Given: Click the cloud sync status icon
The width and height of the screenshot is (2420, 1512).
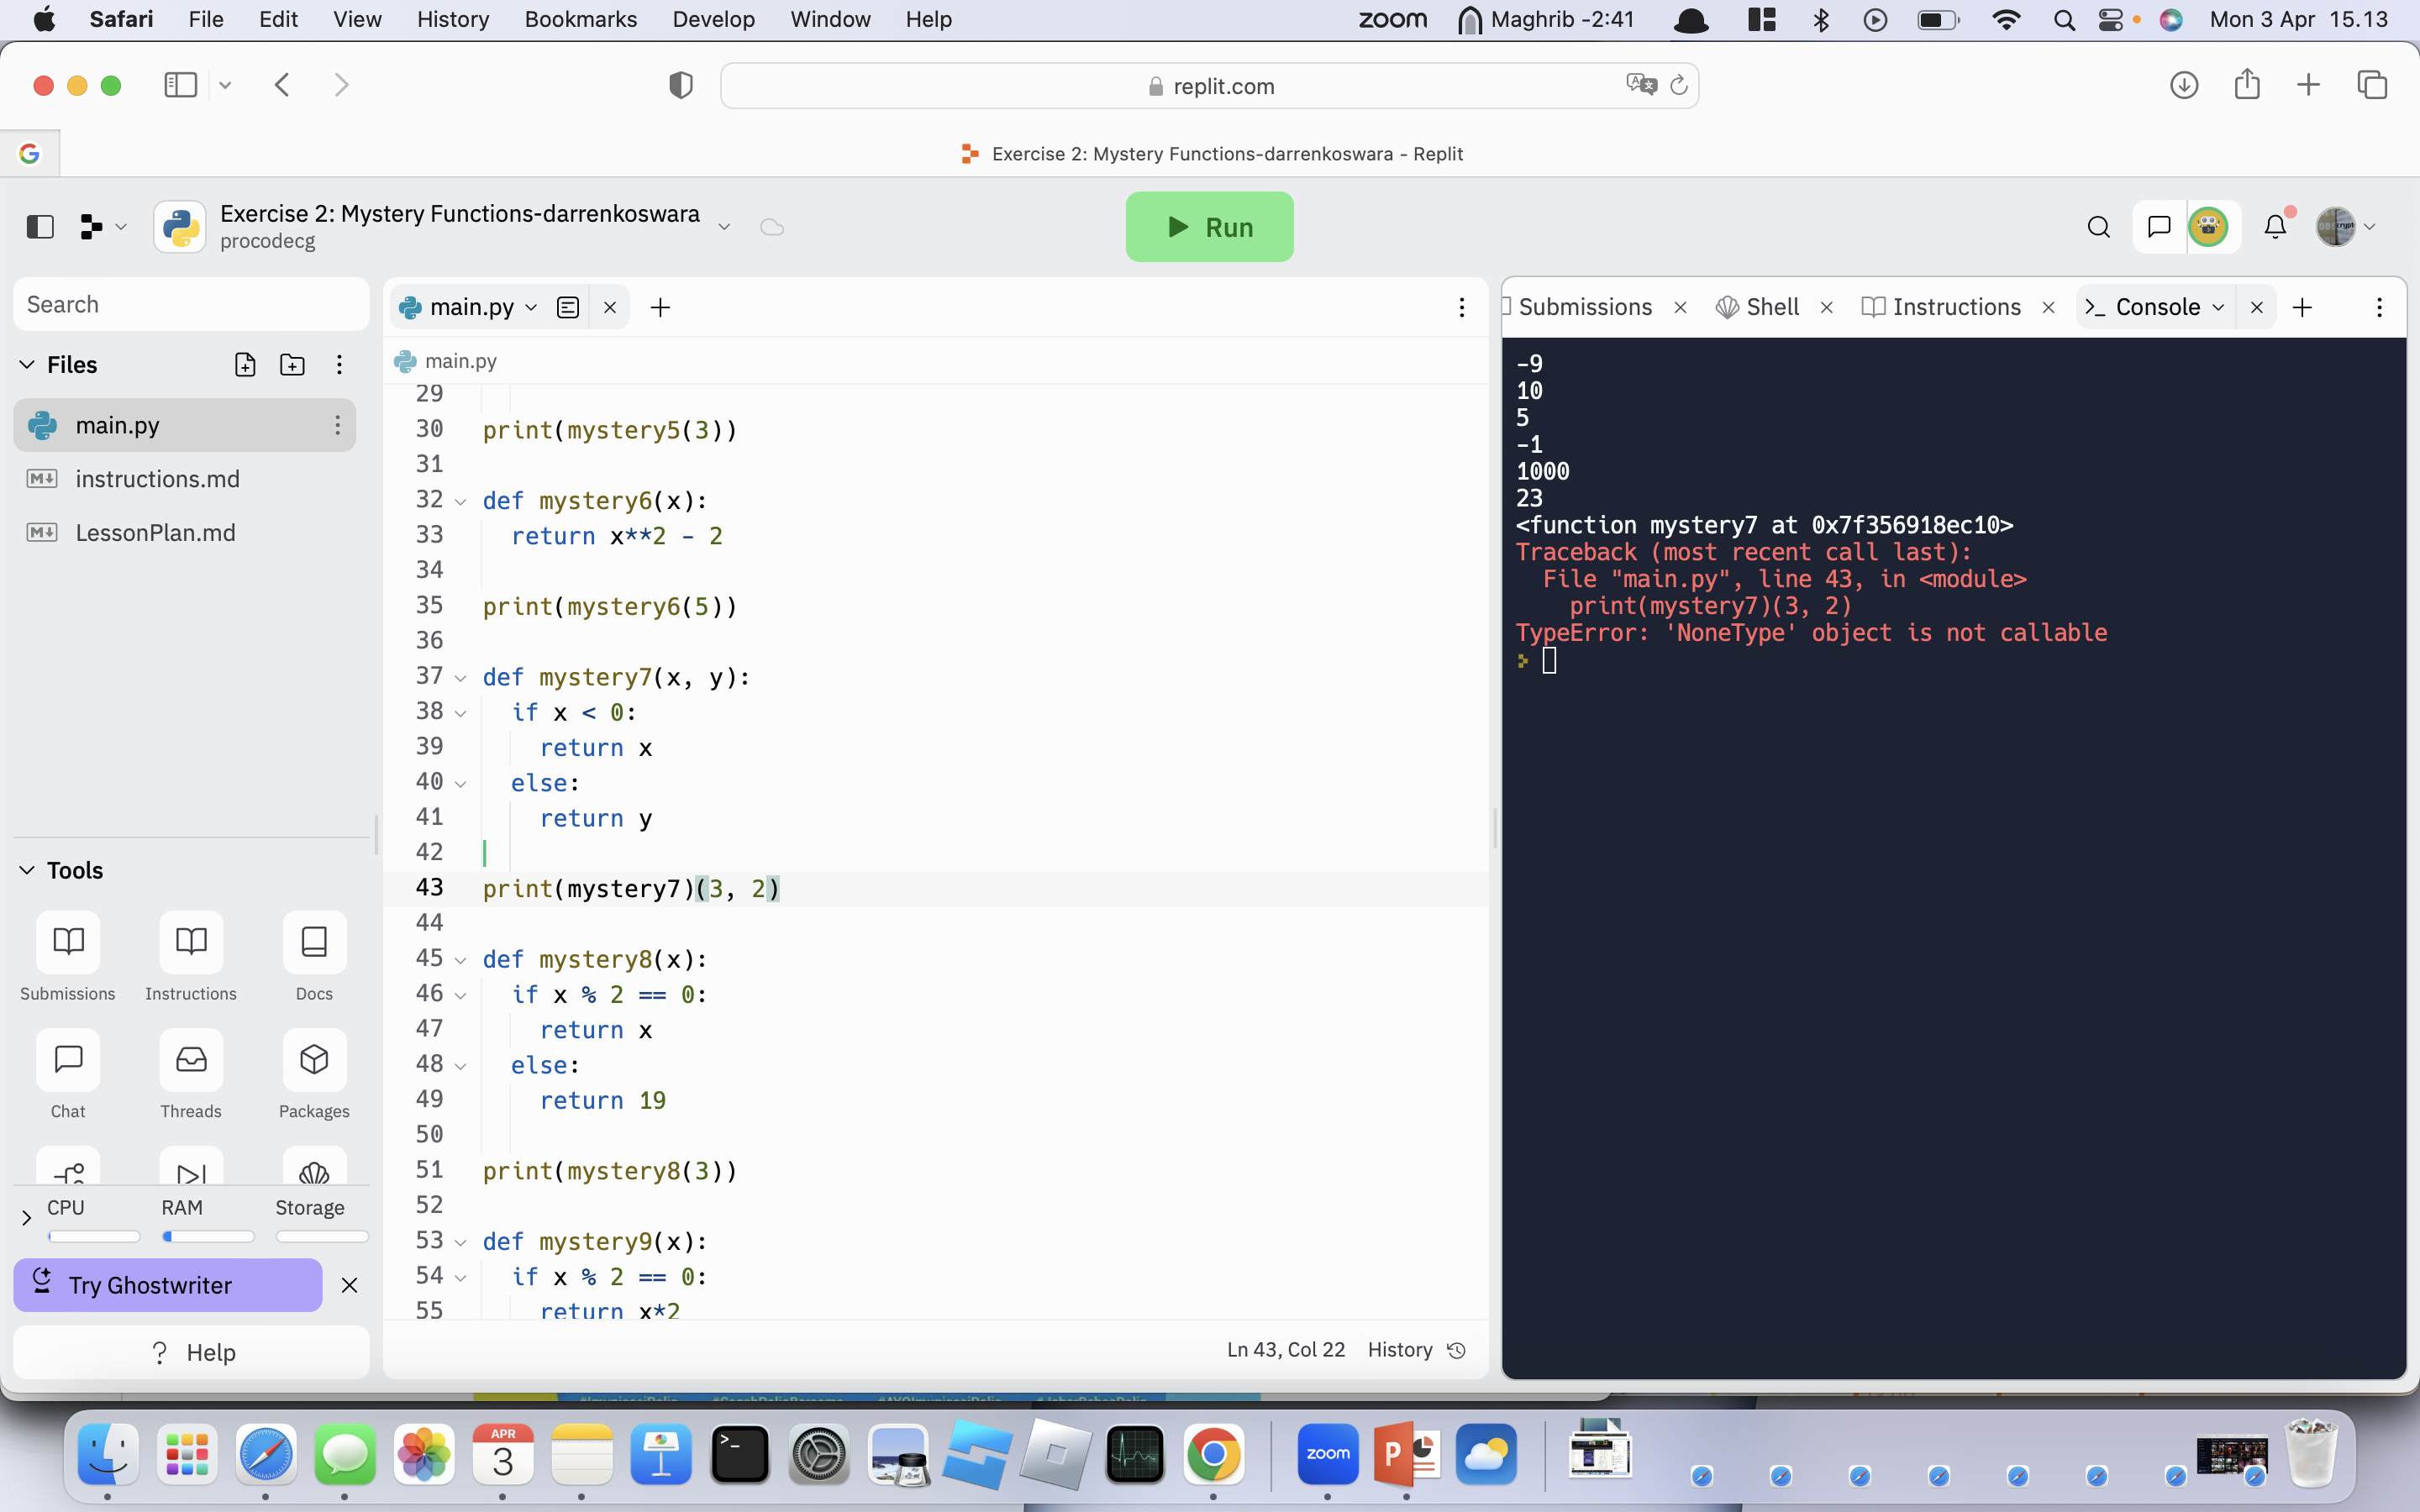Looking at the screenshot, I should (x=772, y=227).
